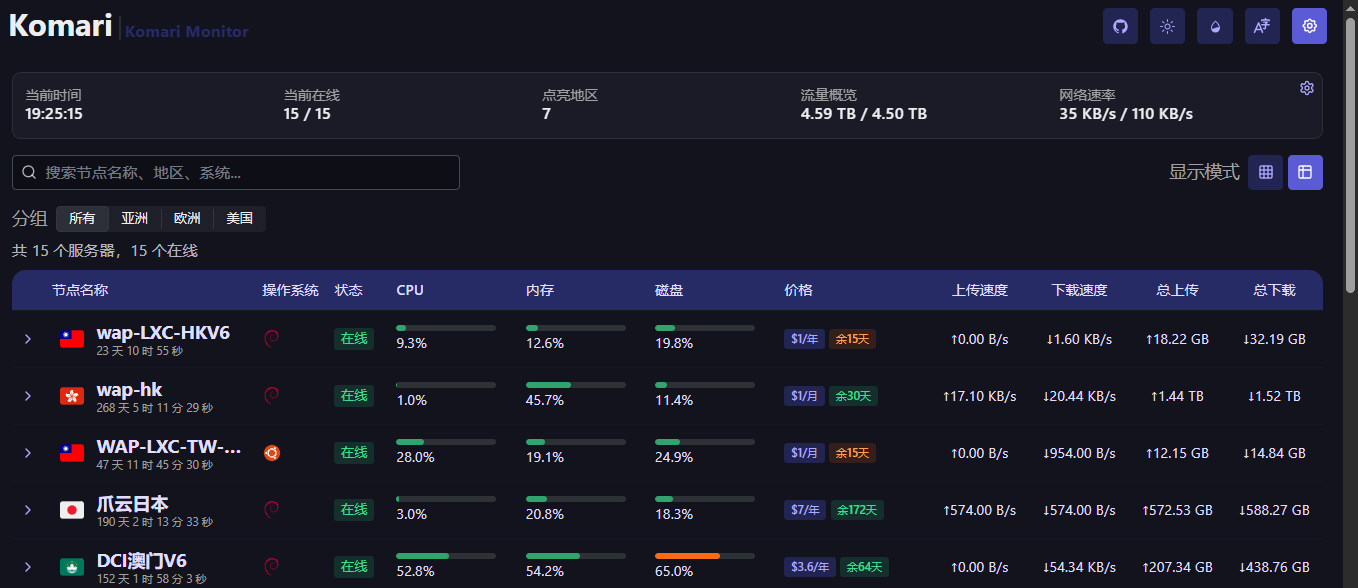
Task: Click the 19:25:15 current time value
Action: click(x=54, y=114)
